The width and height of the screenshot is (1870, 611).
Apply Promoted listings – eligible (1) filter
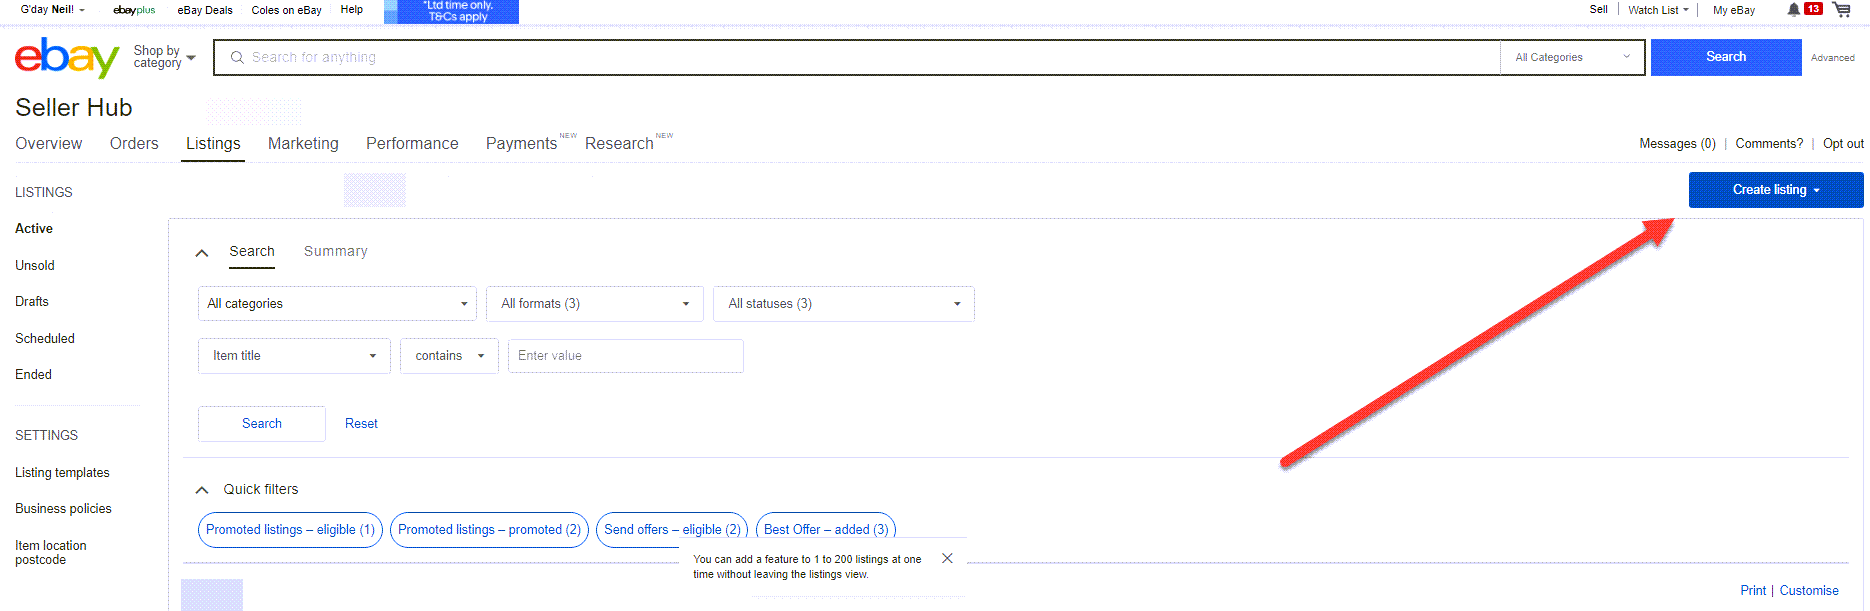[290, 530]
